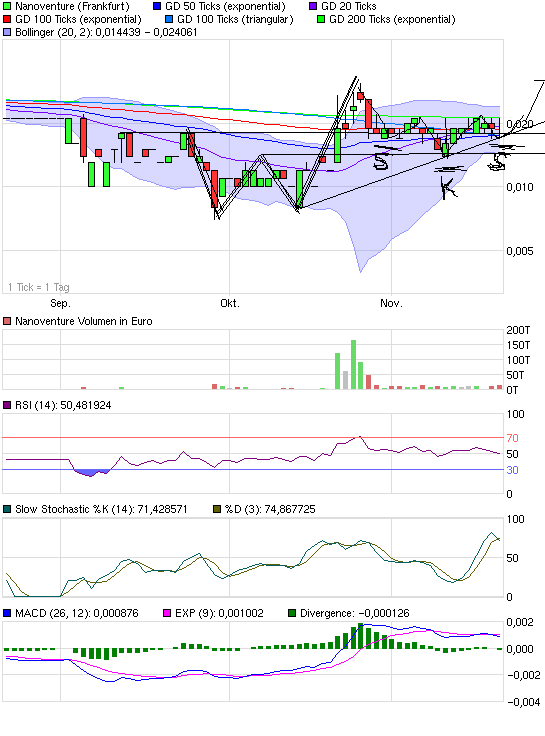The image size is (545, 736).
Task: Click the magenta EXP (9) legend swatch
Action: pyautogui.click(x=167, y=613)
